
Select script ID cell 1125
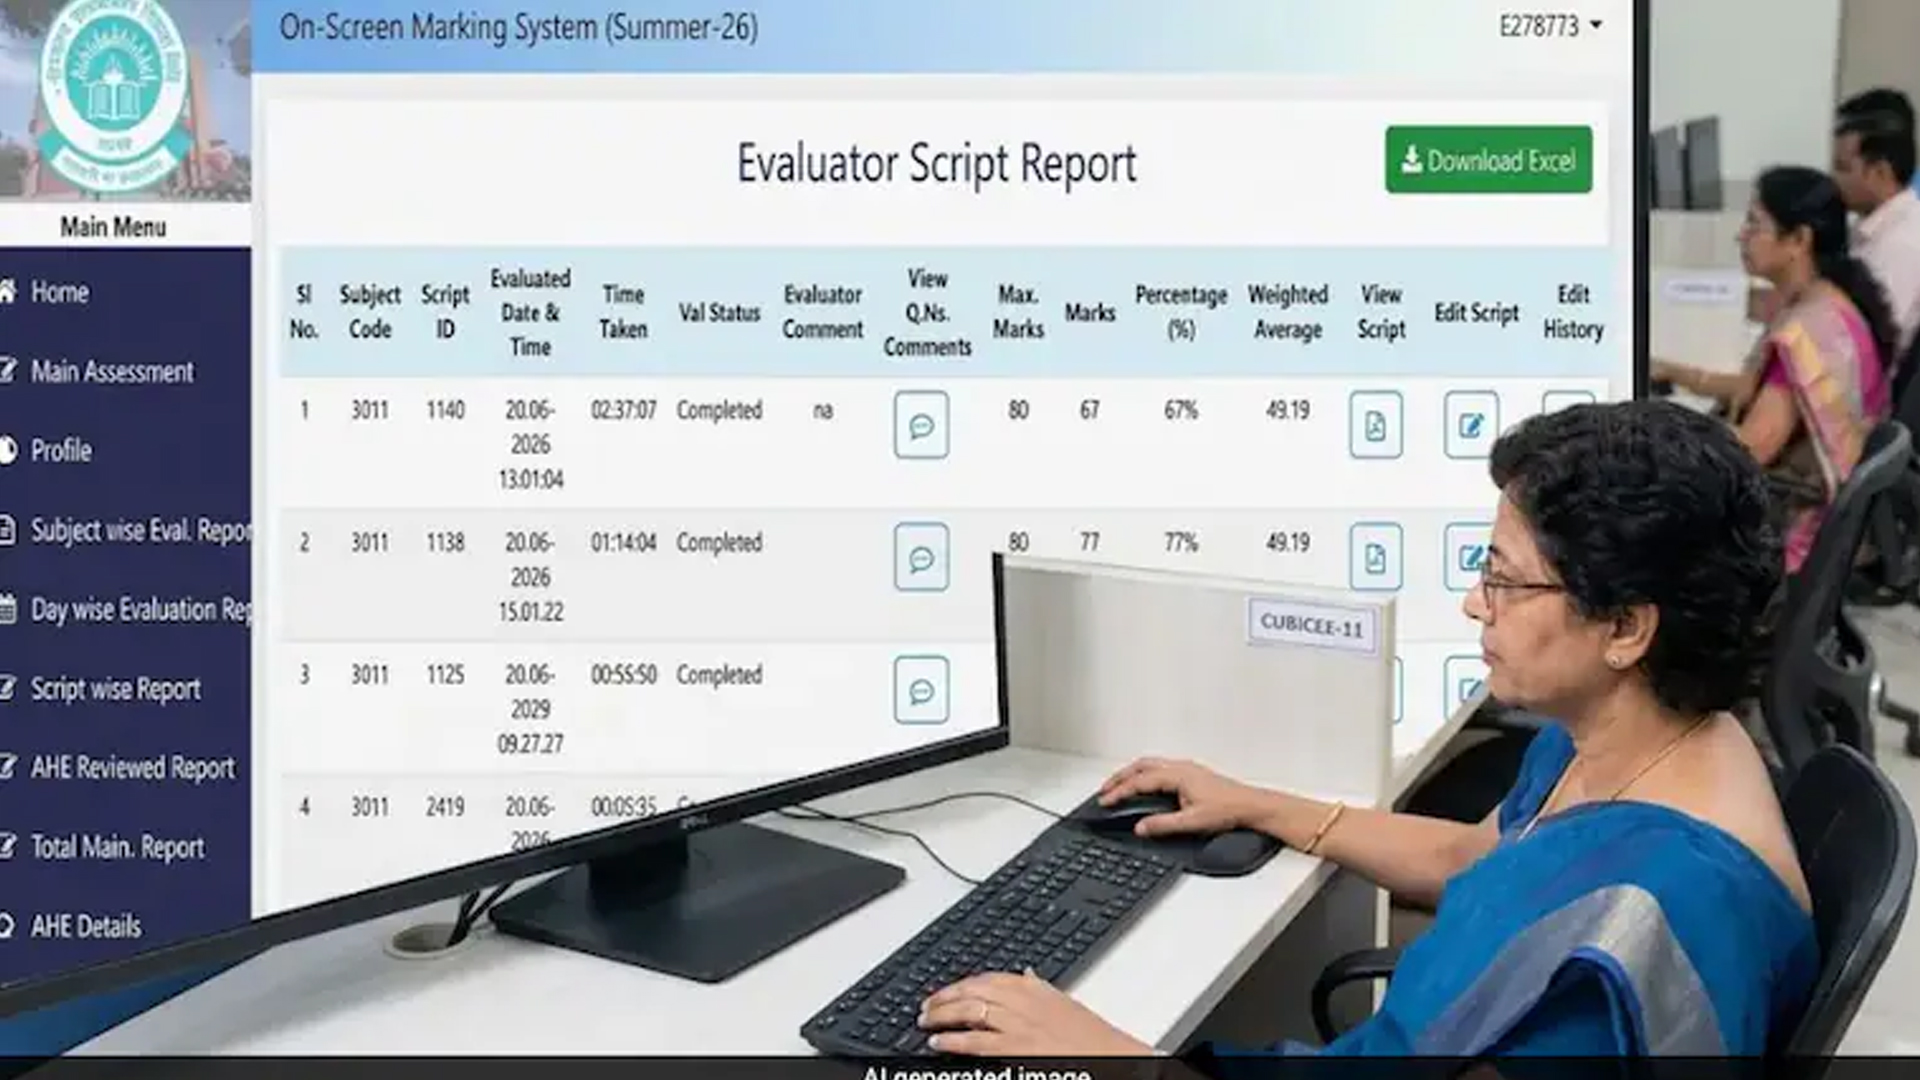[445, 675]
